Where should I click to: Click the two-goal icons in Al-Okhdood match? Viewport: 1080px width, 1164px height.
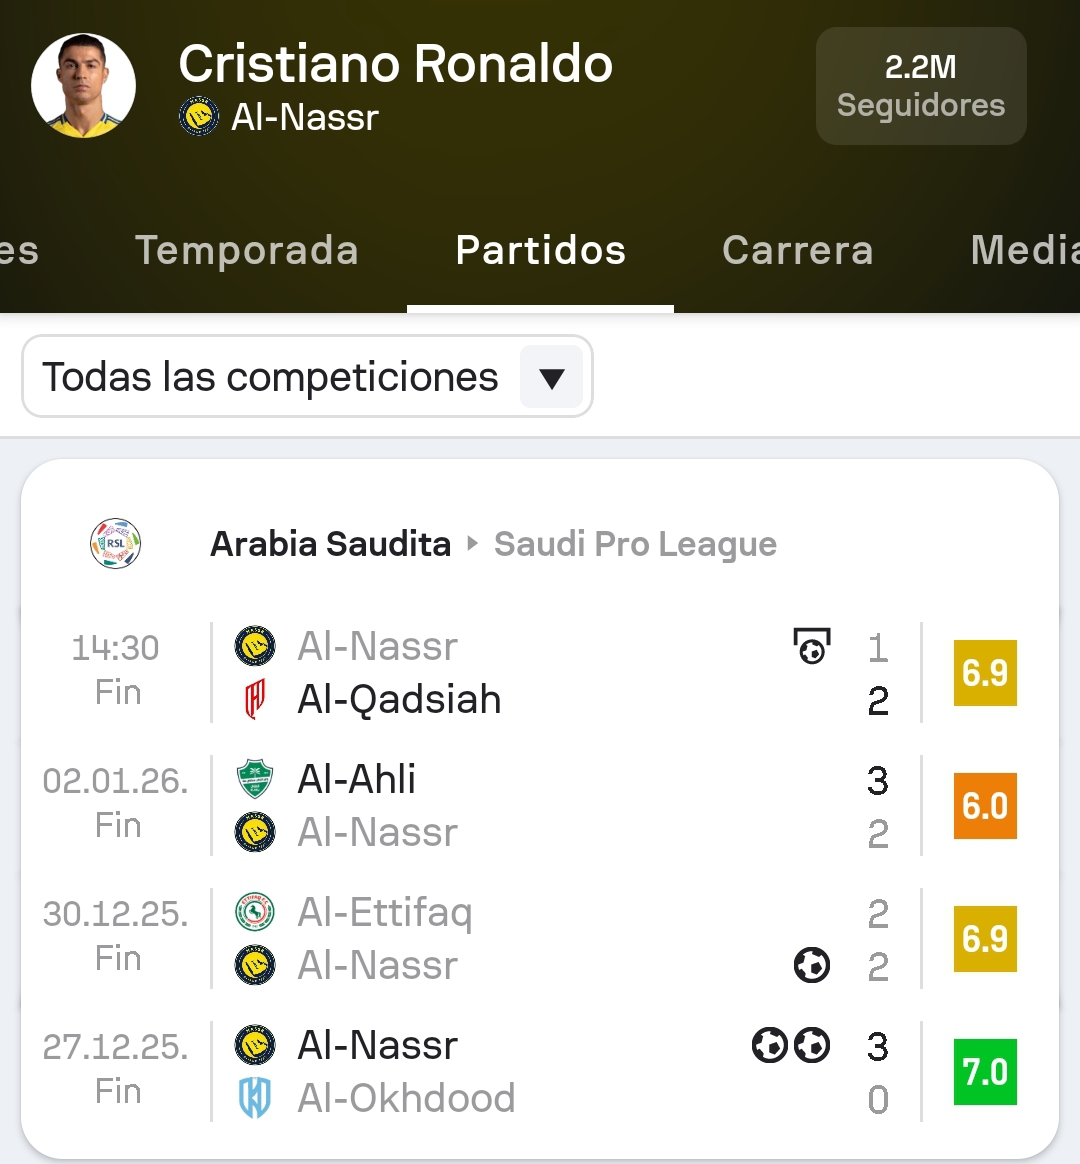coord(791,1045)
